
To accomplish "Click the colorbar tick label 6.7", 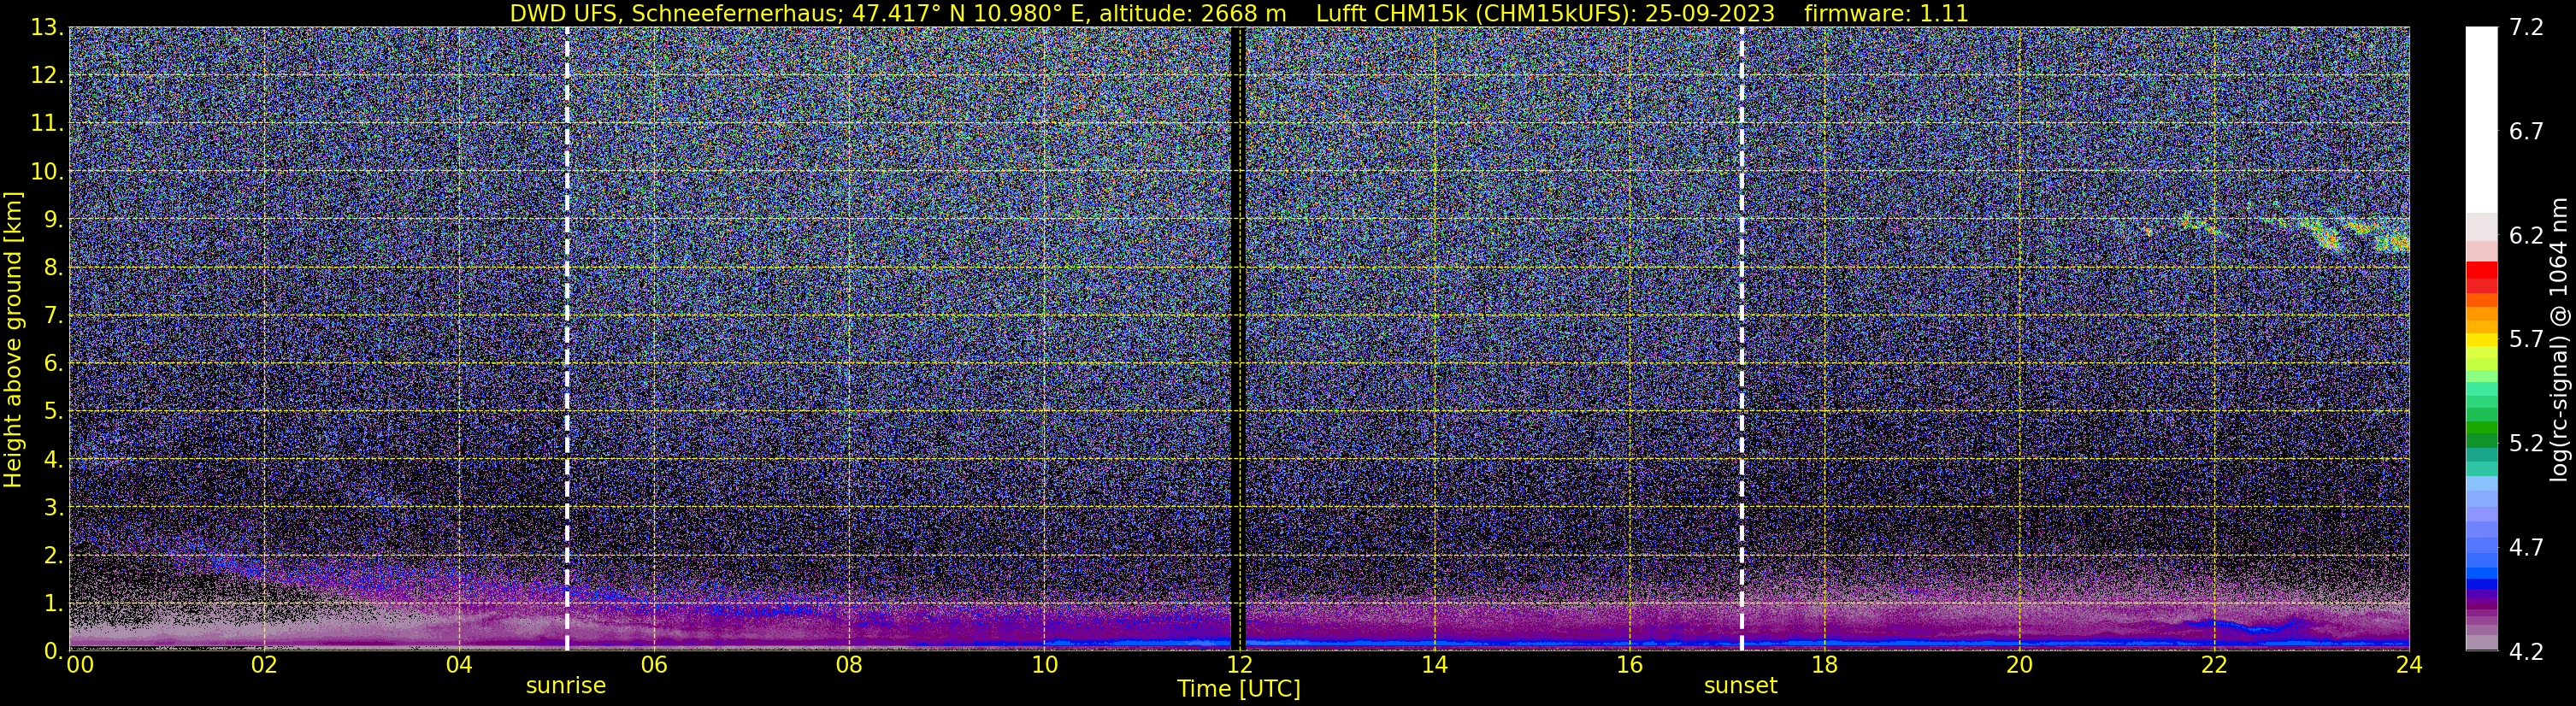I will point(2526,132).
